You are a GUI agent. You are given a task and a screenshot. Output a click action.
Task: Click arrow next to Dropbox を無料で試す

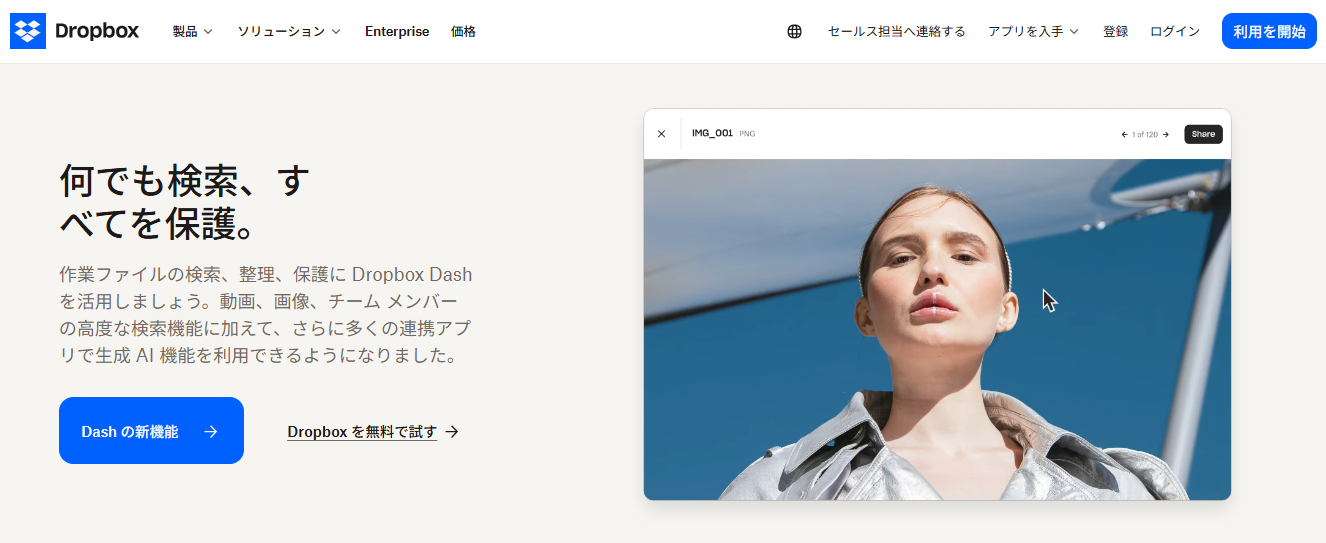click(x=452, y=432)
